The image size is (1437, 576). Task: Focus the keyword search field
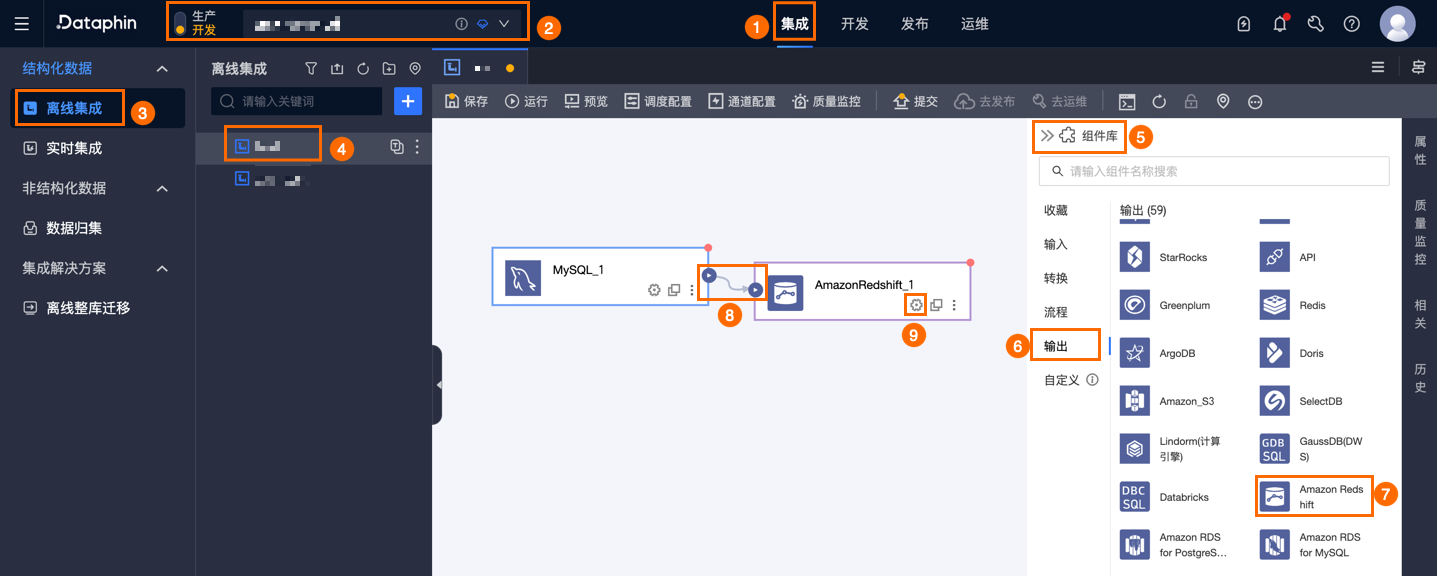(297, 101)
